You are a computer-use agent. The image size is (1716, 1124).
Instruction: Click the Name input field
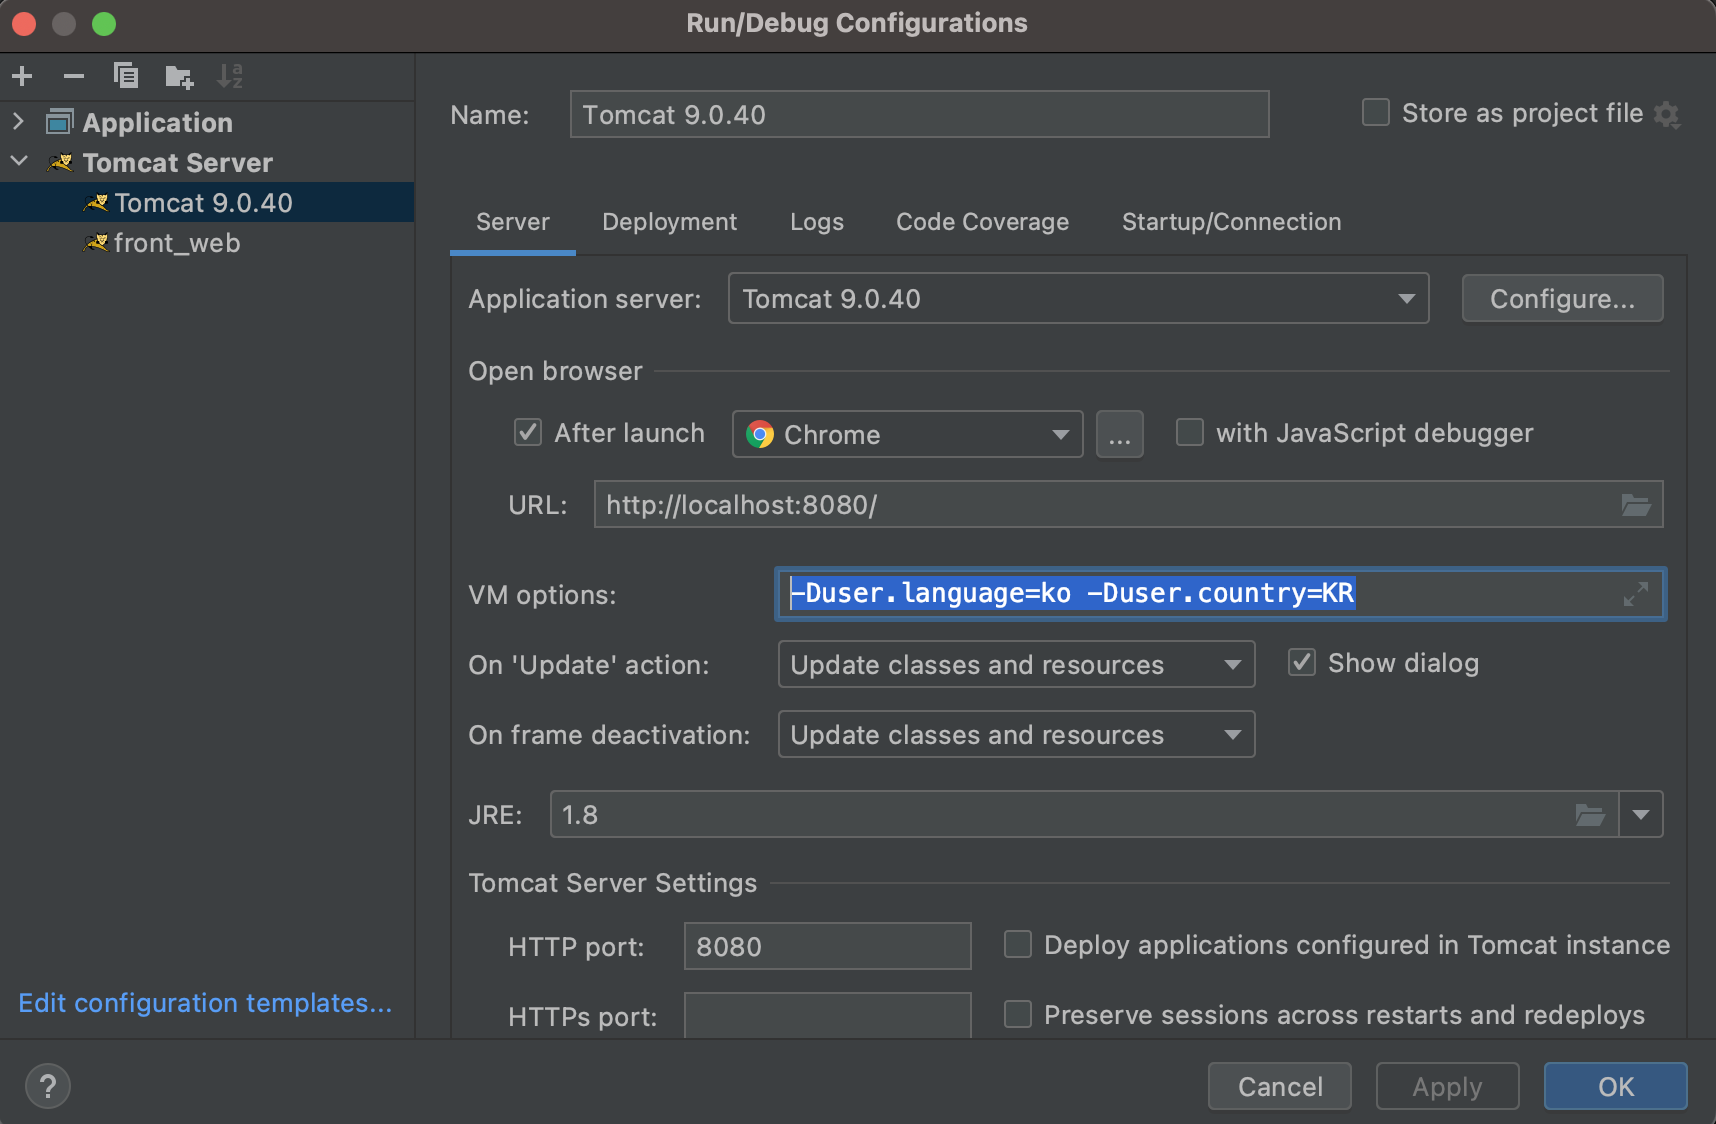pos(920,114)
